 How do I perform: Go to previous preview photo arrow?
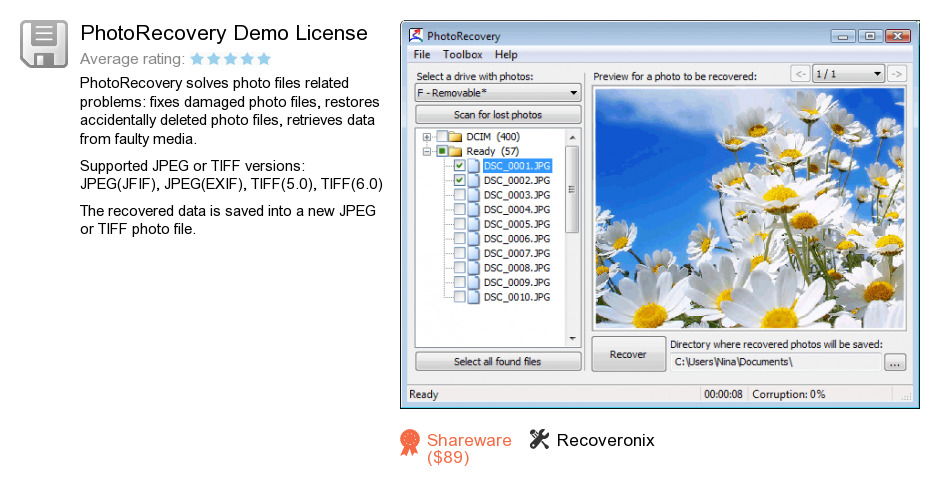[x=800, y=74]
